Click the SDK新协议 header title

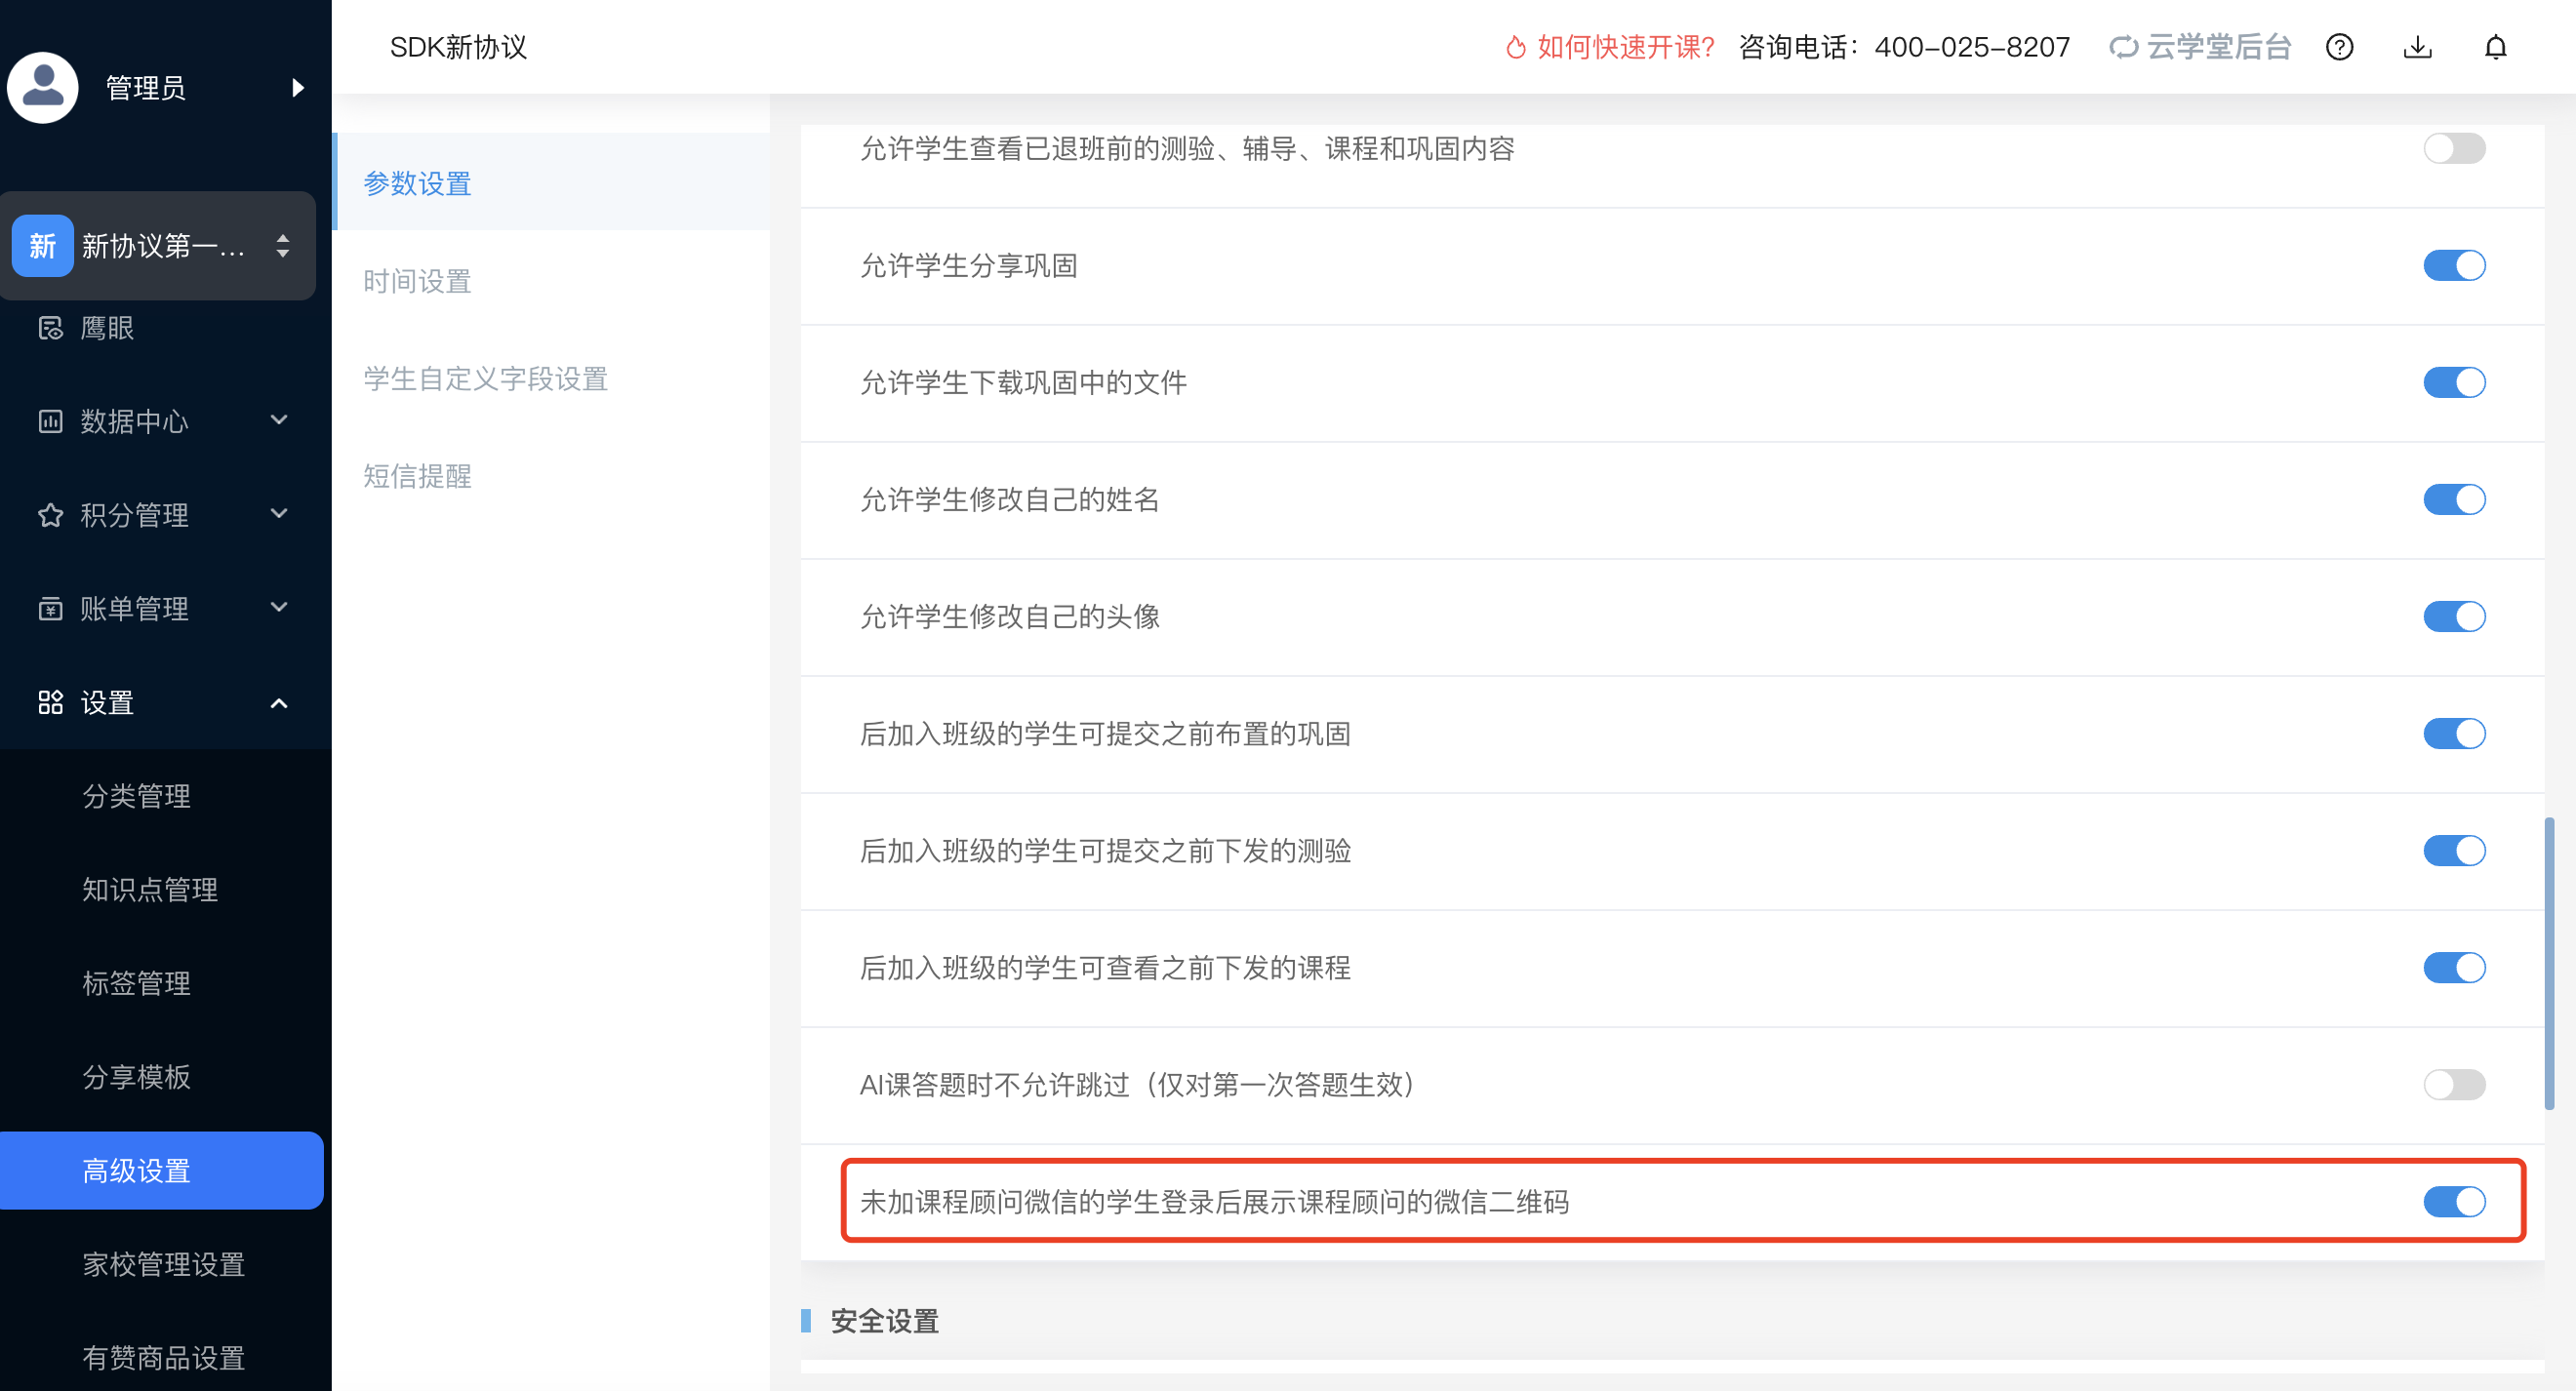point(458,47)
